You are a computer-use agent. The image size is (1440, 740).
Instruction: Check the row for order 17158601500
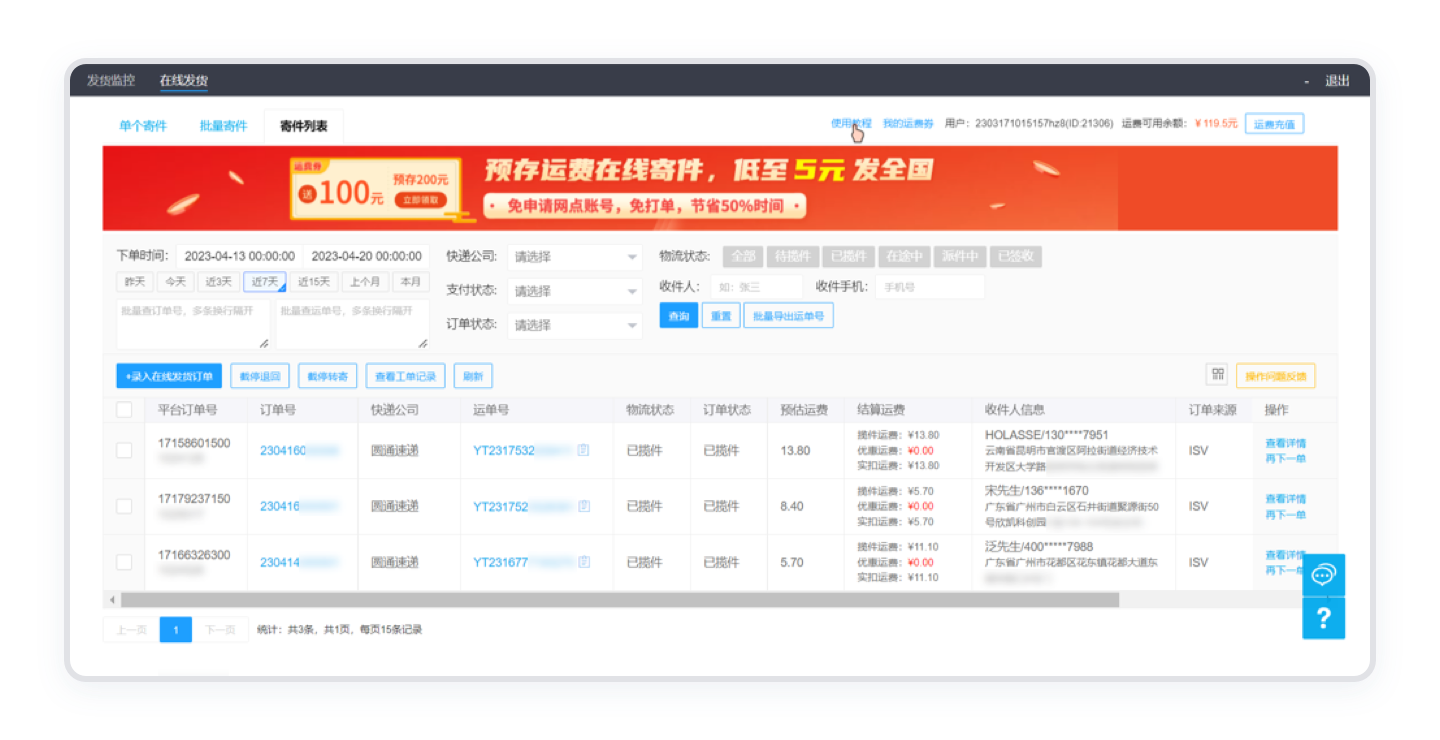coord(124,451)
